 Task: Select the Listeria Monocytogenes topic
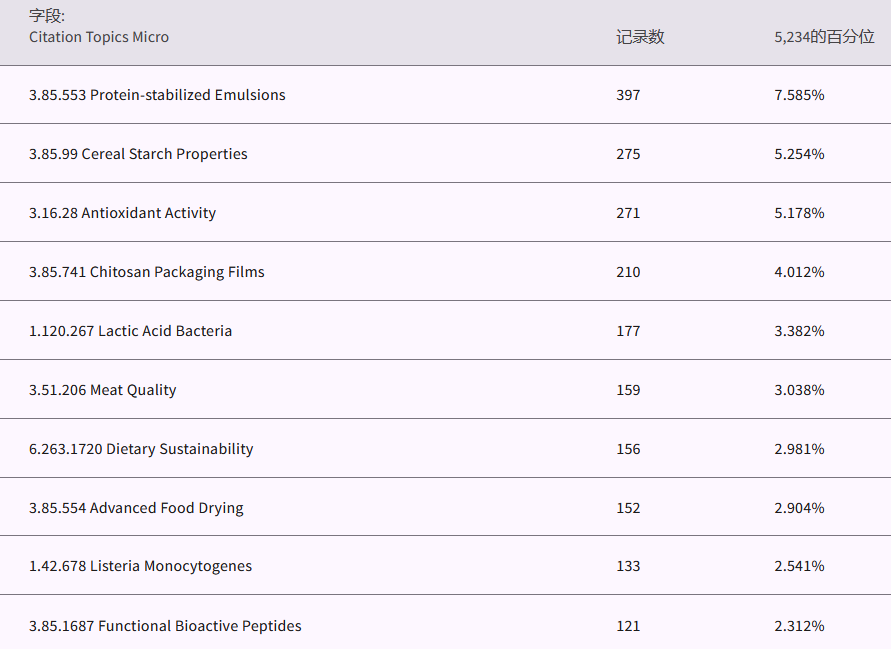click(x=140, y=566)
